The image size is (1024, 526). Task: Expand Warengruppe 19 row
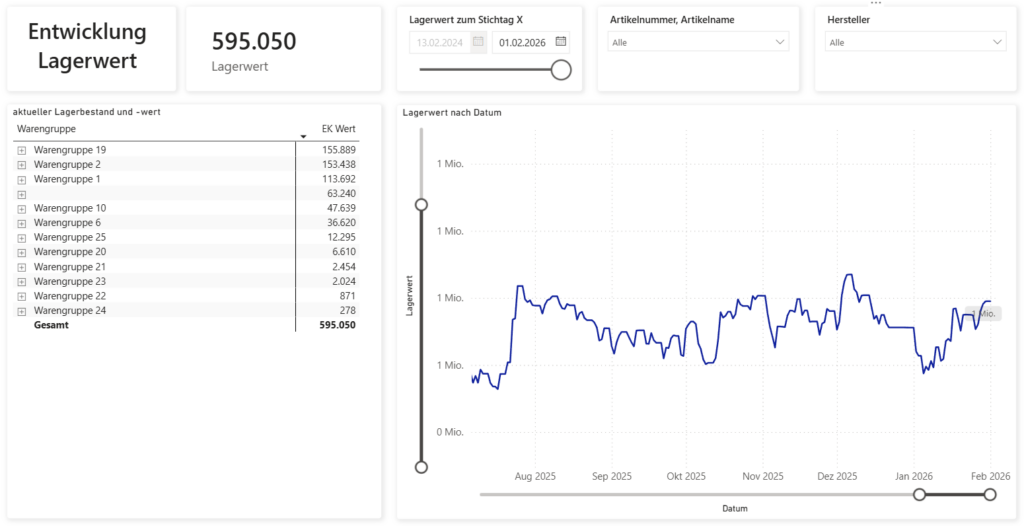coord(21,150)
